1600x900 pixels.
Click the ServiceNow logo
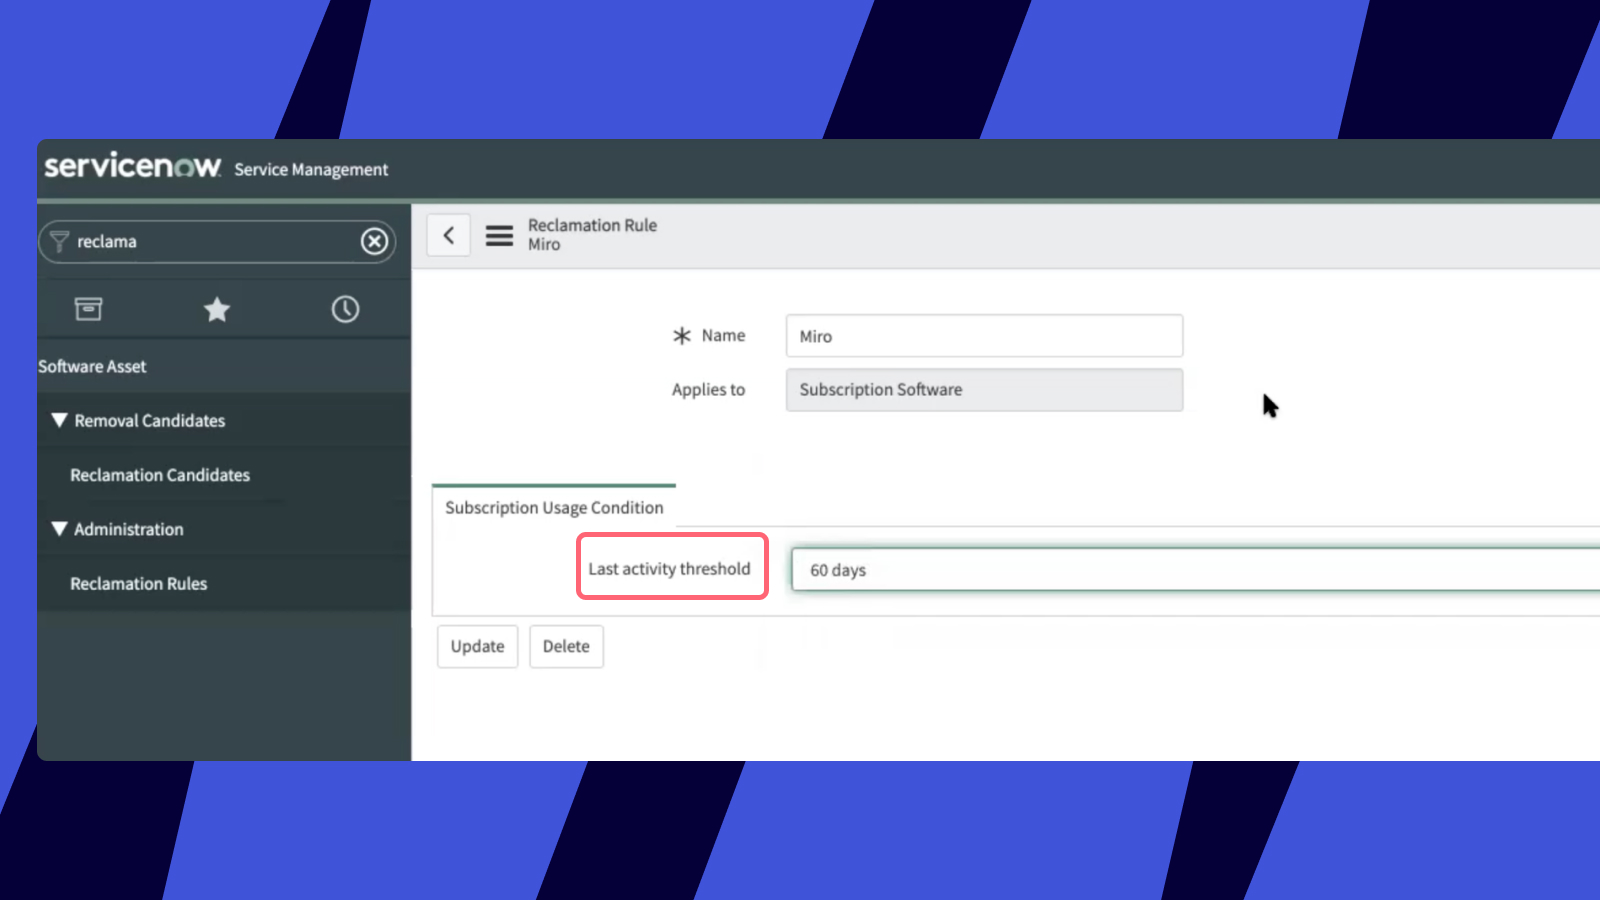pos(132,166)
